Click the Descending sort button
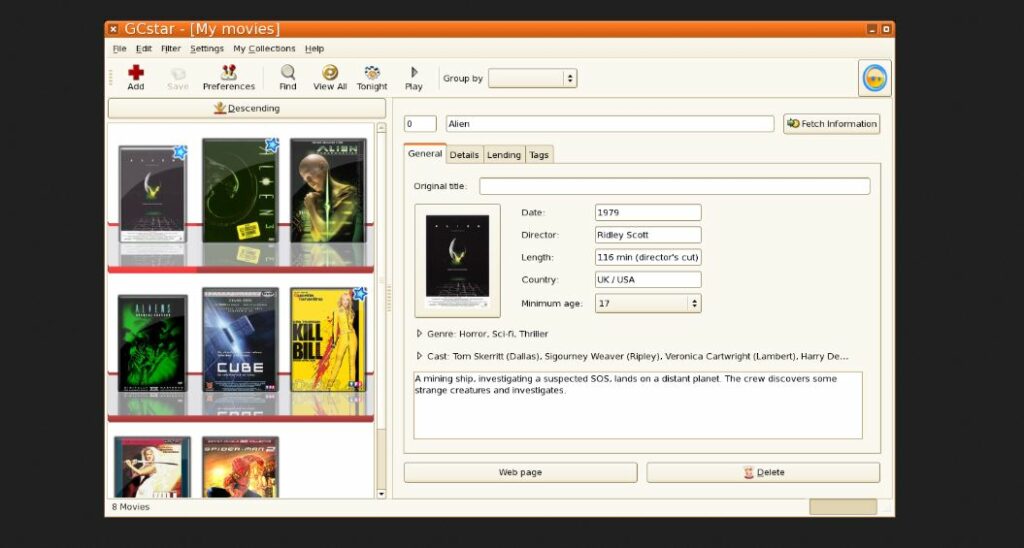This screenshot has width=1024, height=548. click(x=247, y=108)
